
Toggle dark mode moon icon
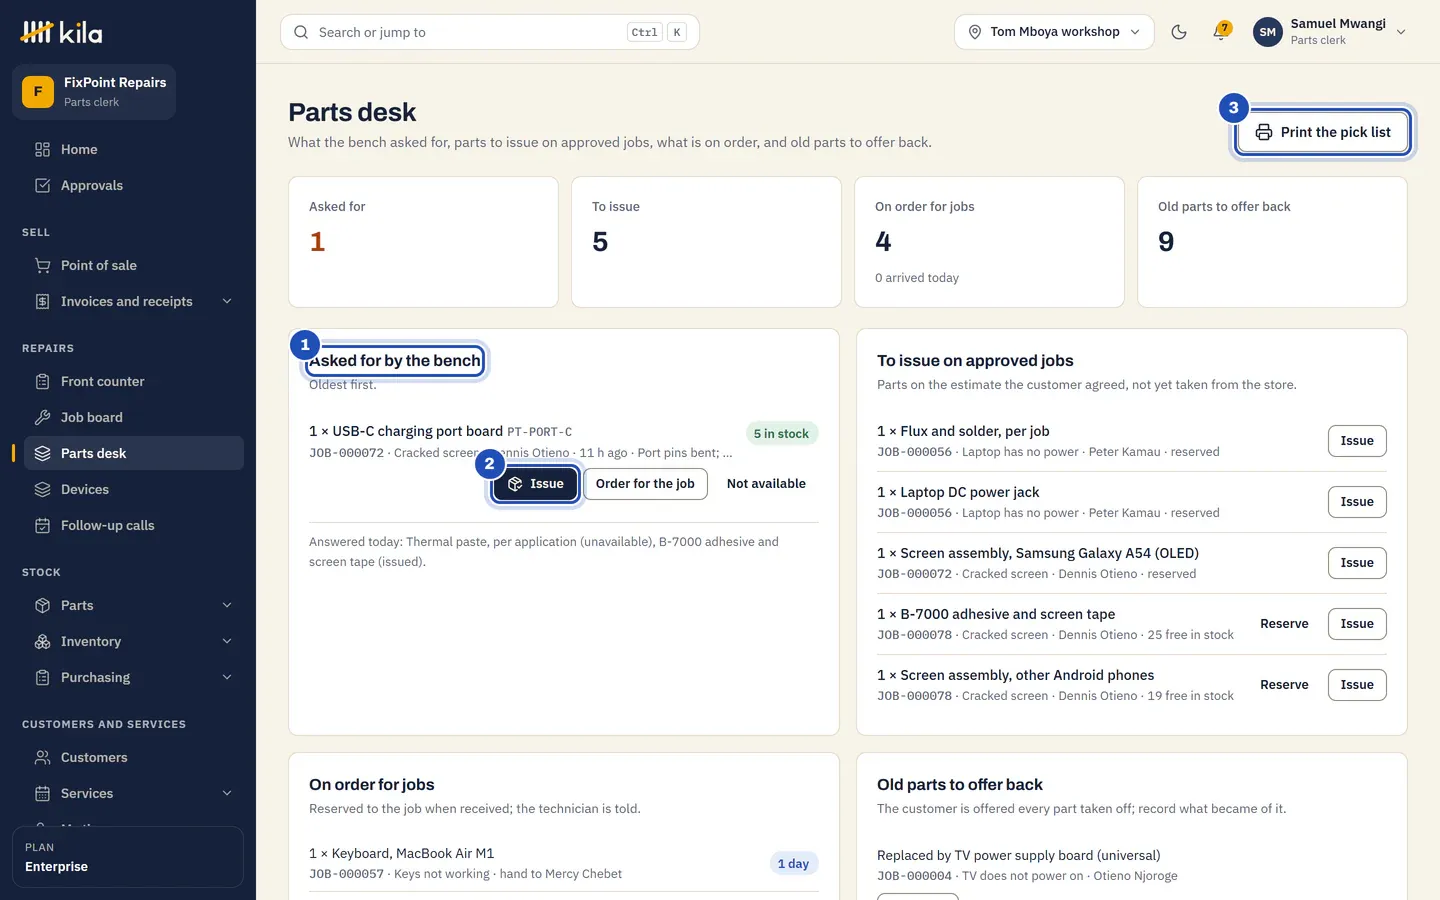click(x=1179, y=32)
